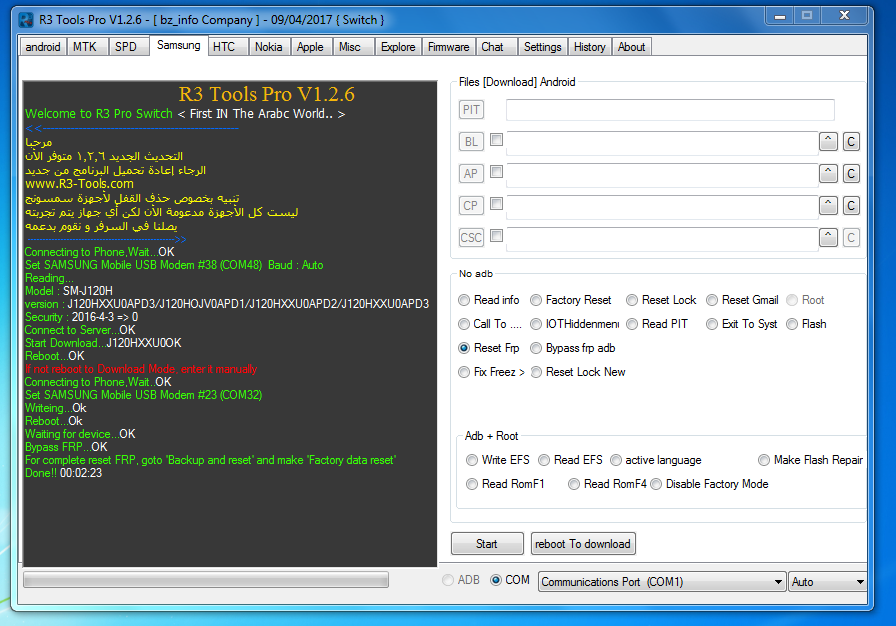Click the CSC file button
The height and width of the screenshot is (626, 896).
(471, 238)
